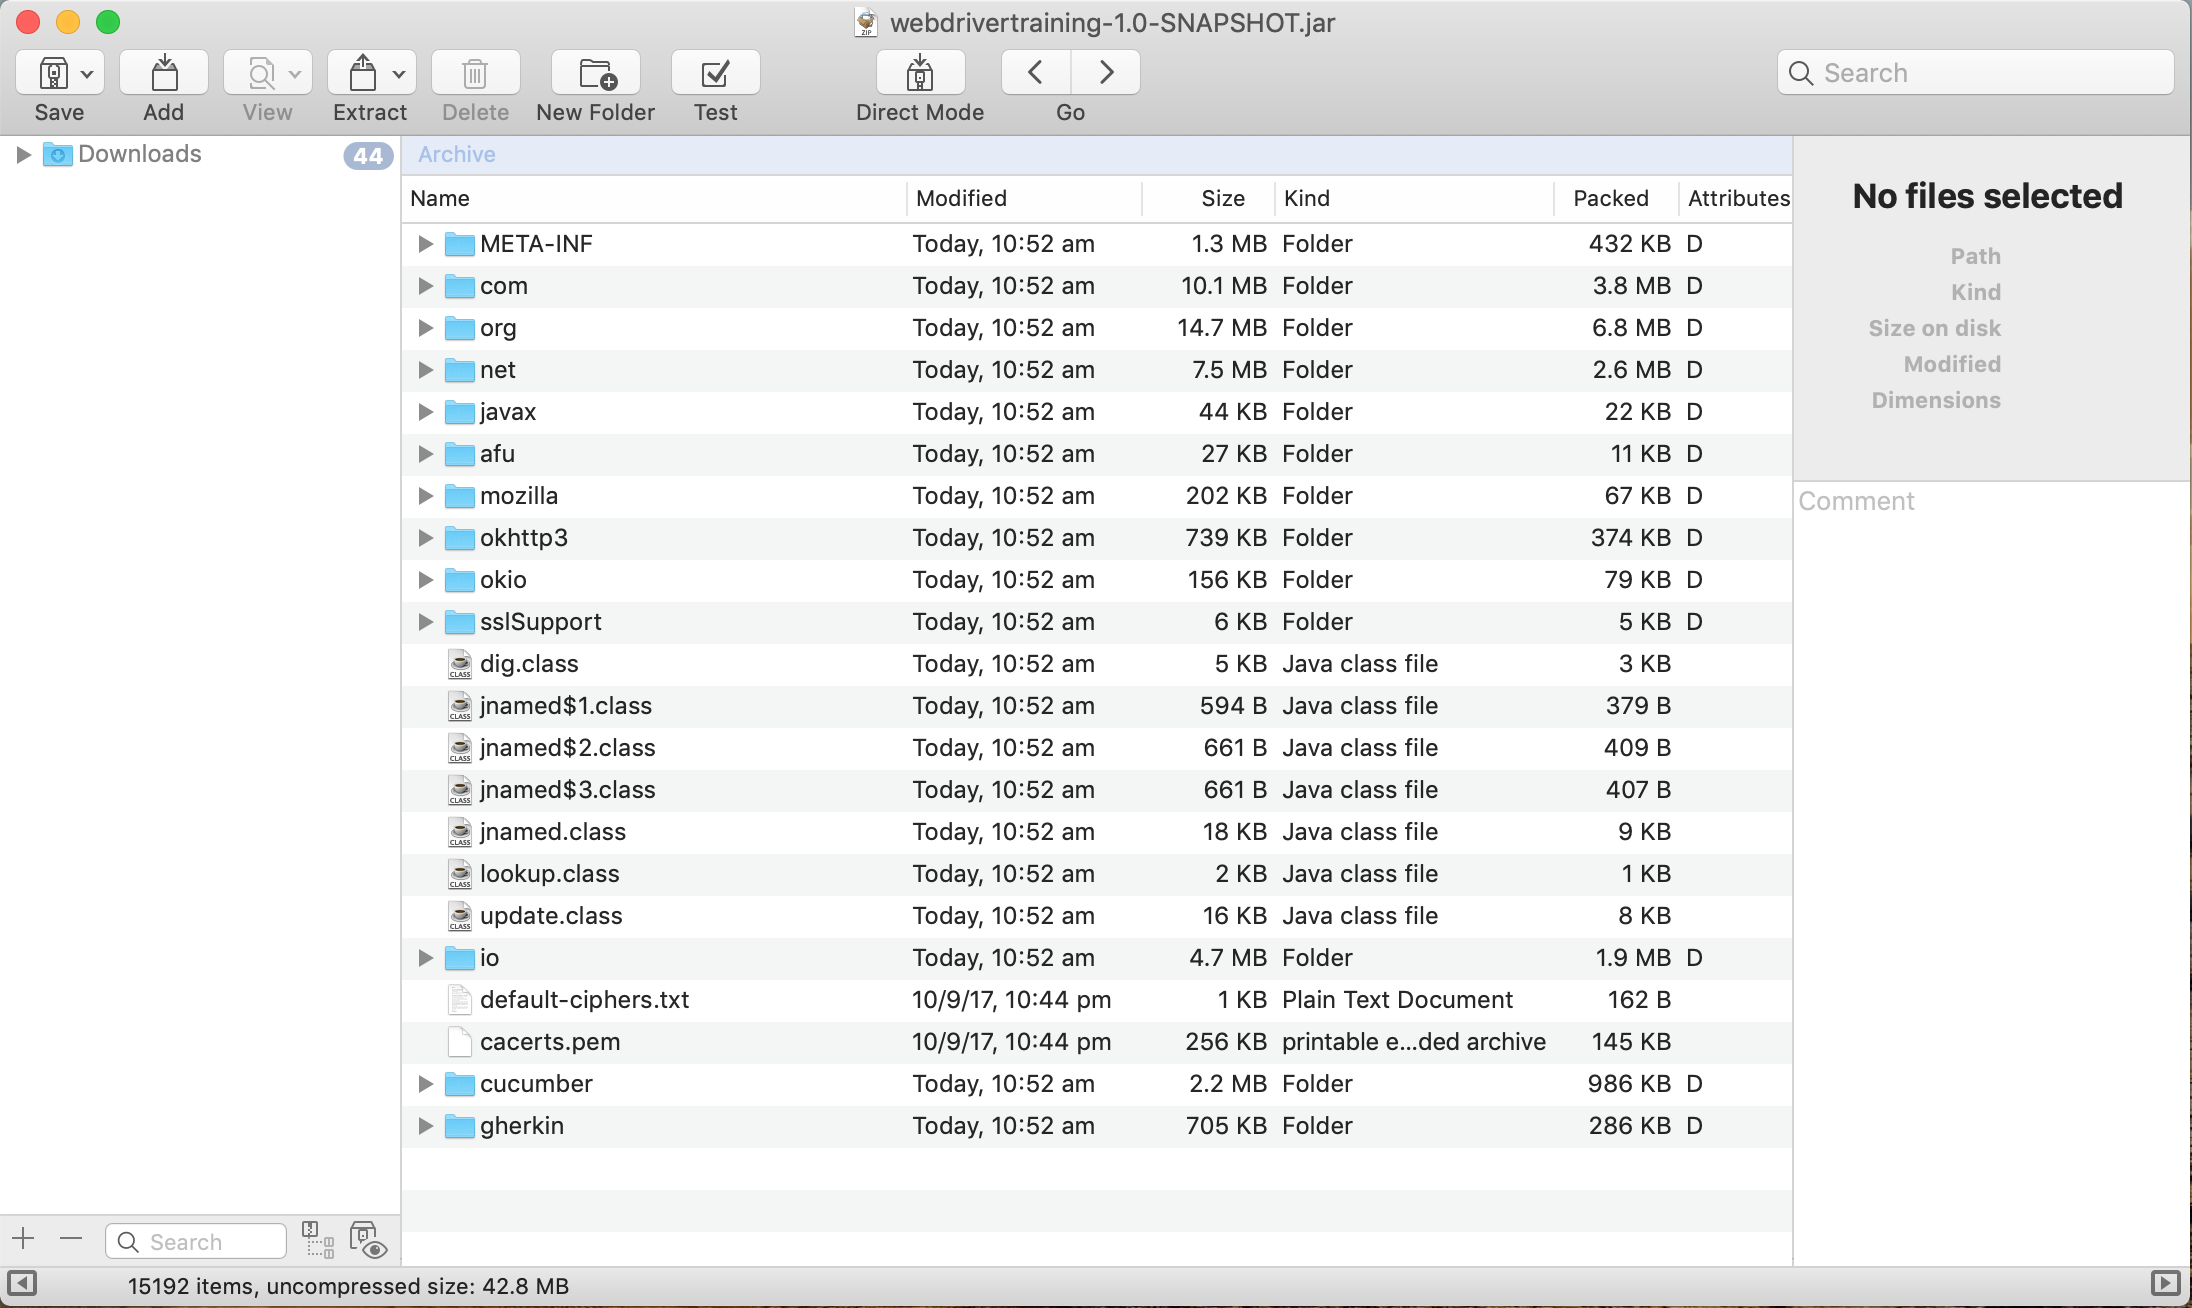Click the Save archive toolbar icon
This screenshot has width=2192, height=1308.
tap(52, 73)
